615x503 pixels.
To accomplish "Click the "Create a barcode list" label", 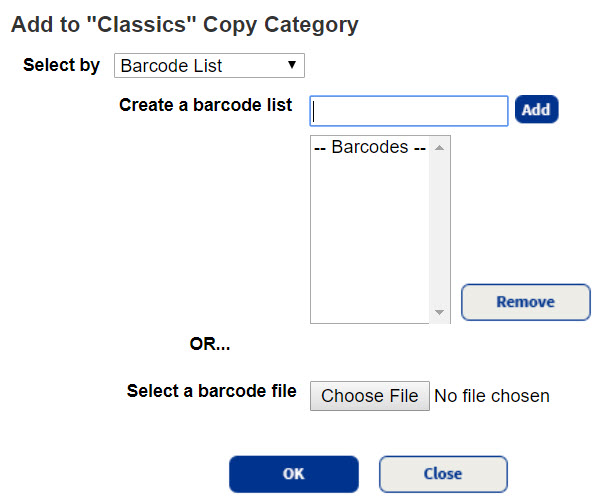I will [205, 105].
